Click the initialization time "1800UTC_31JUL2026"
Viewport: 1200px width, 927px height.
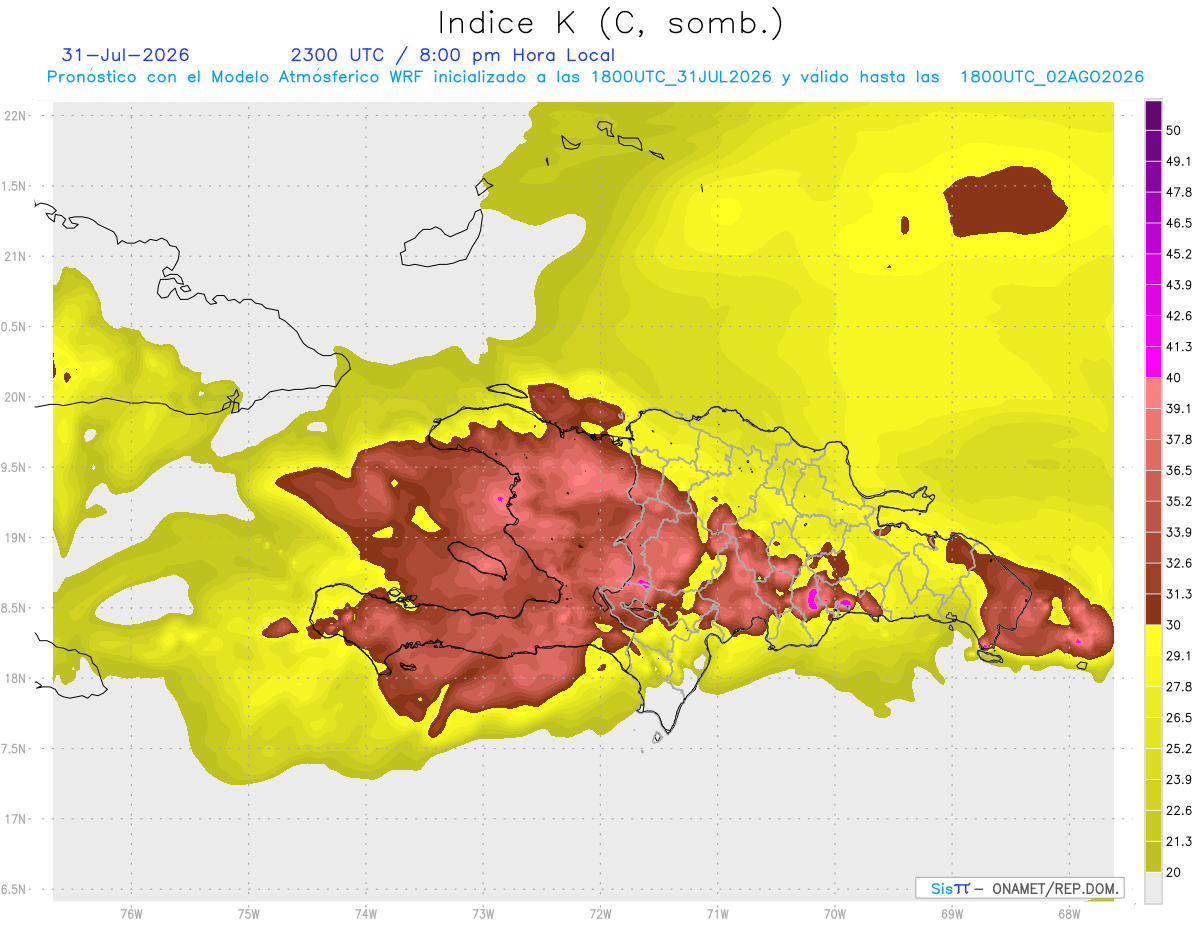pos(681,77)
